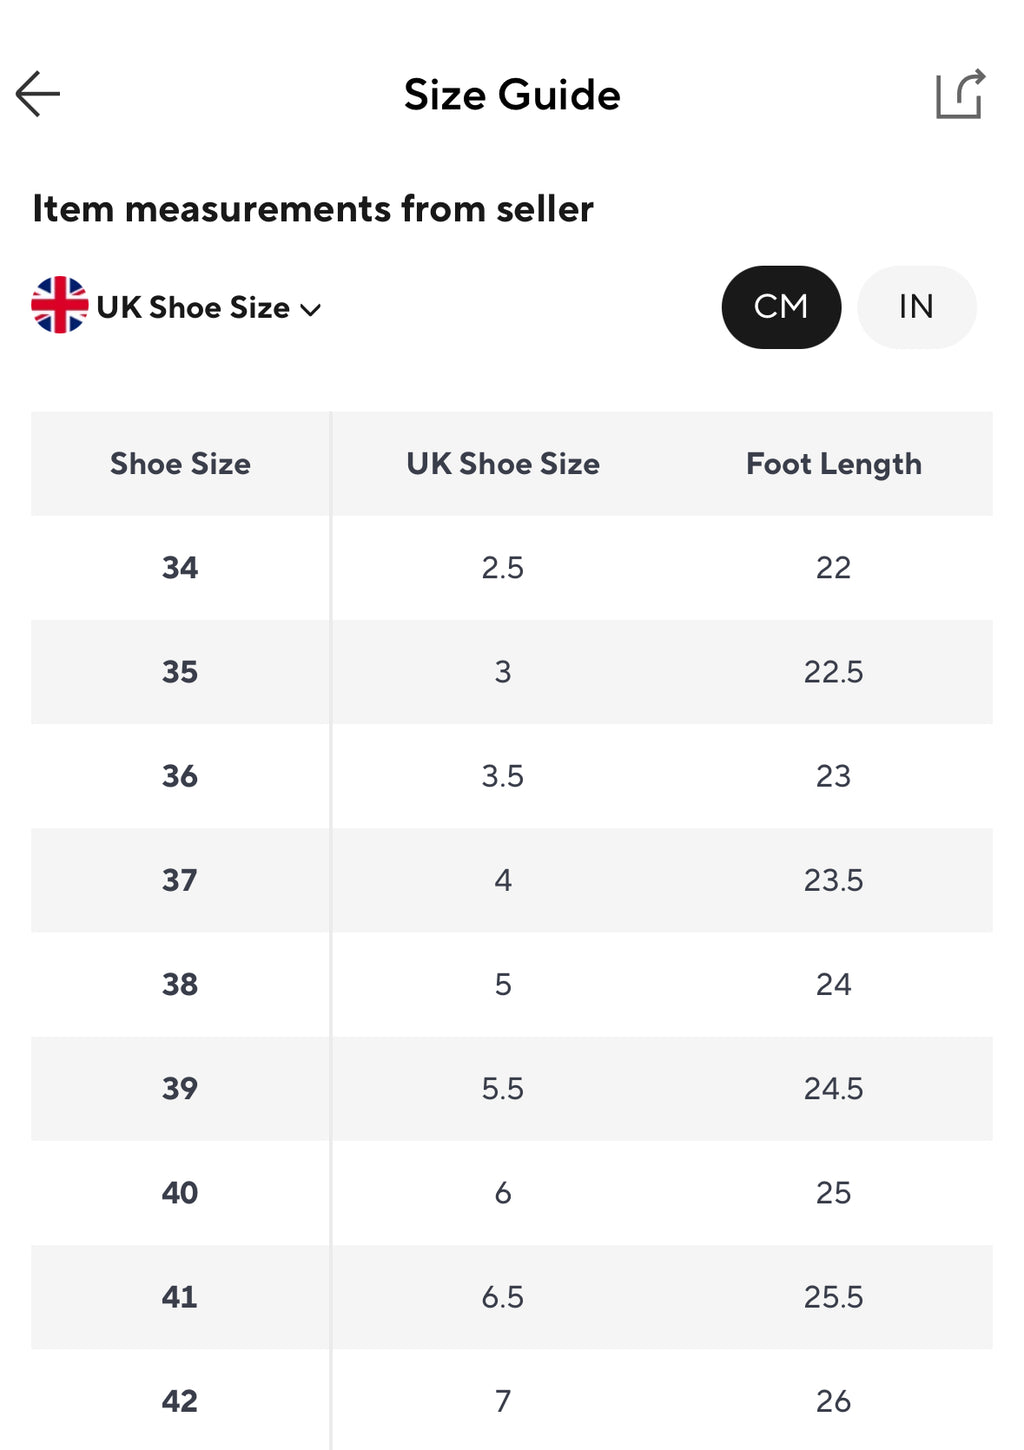Viewport: 1024px width, 1450px height.
Task: Switch measurements to CM
Action: click(781, 307)
